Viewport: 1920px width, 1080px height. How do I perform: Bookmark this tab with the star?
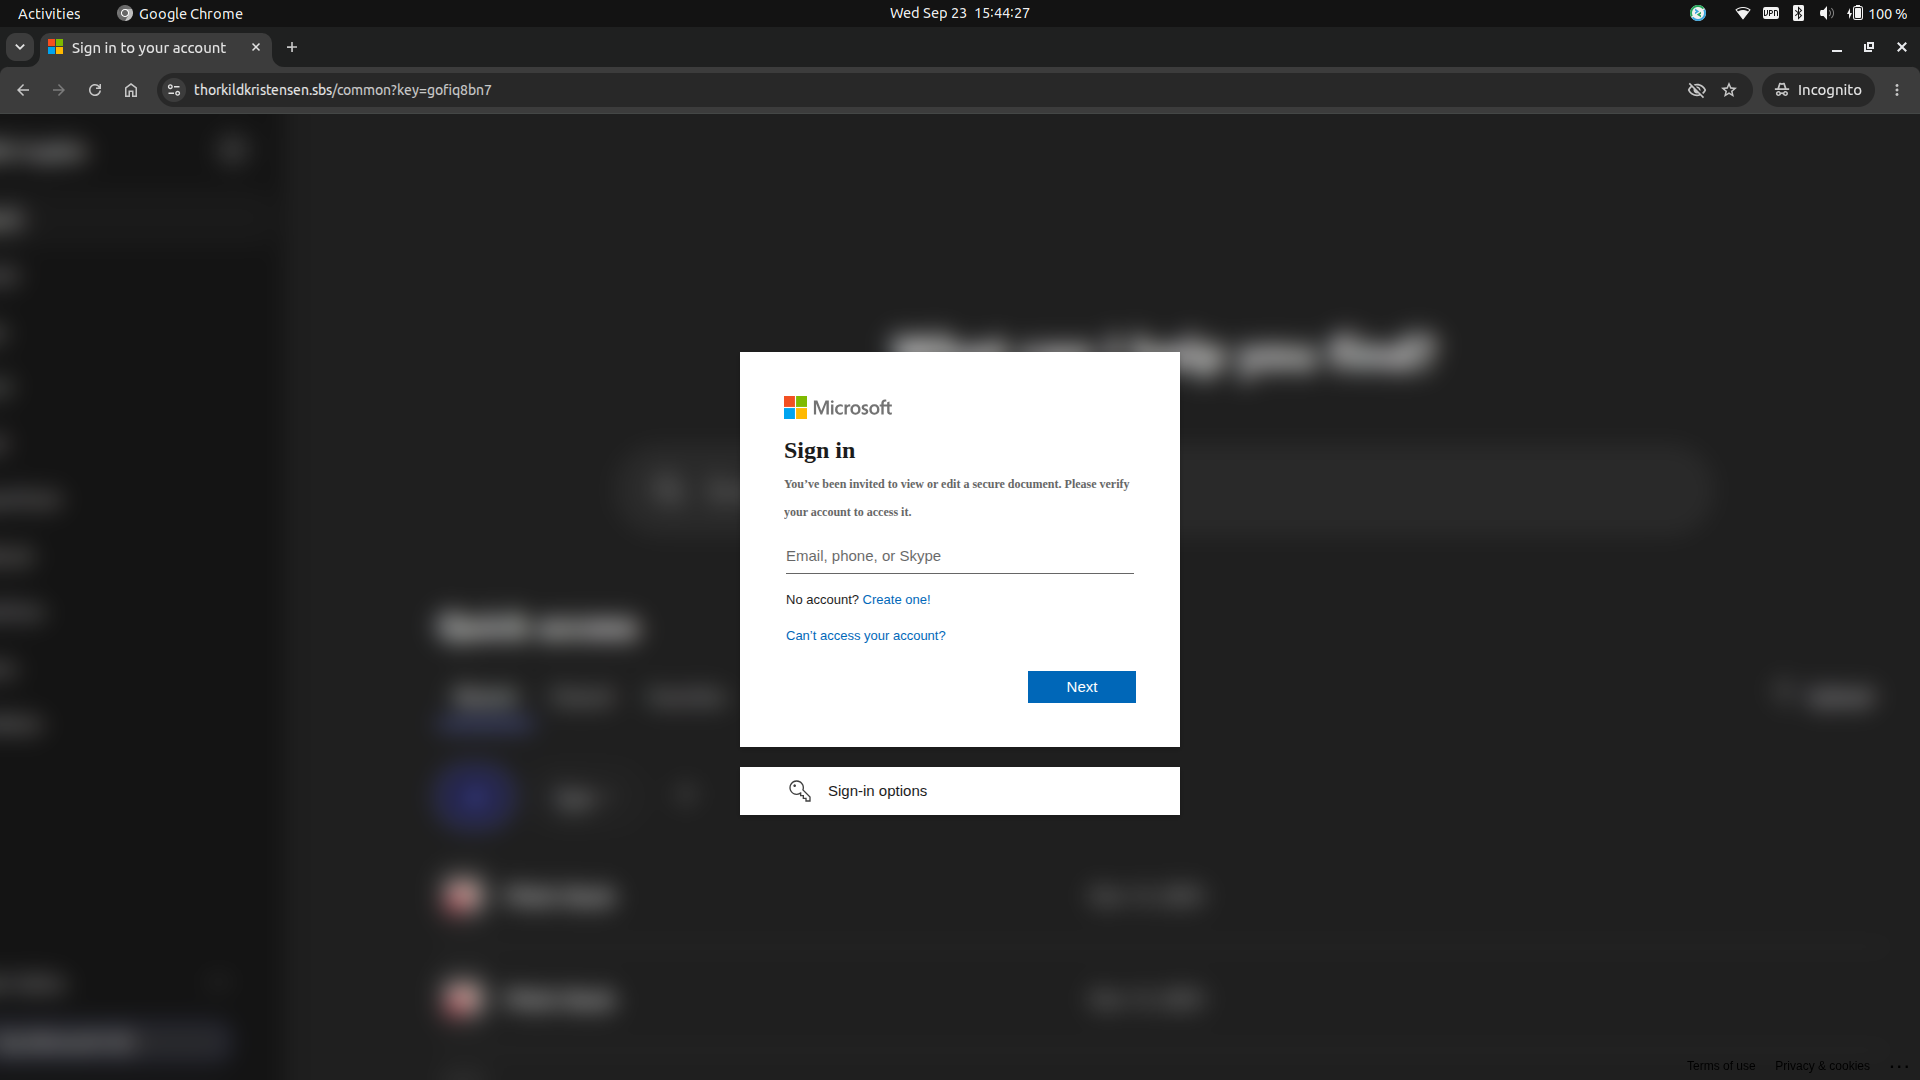point(1729,90)
